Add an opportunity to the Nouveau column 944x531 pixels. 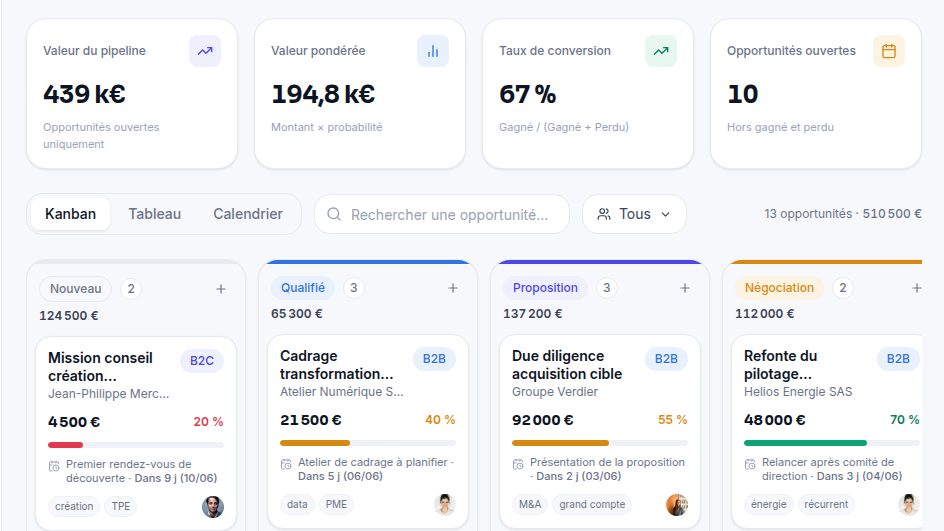tap(221, 289)
